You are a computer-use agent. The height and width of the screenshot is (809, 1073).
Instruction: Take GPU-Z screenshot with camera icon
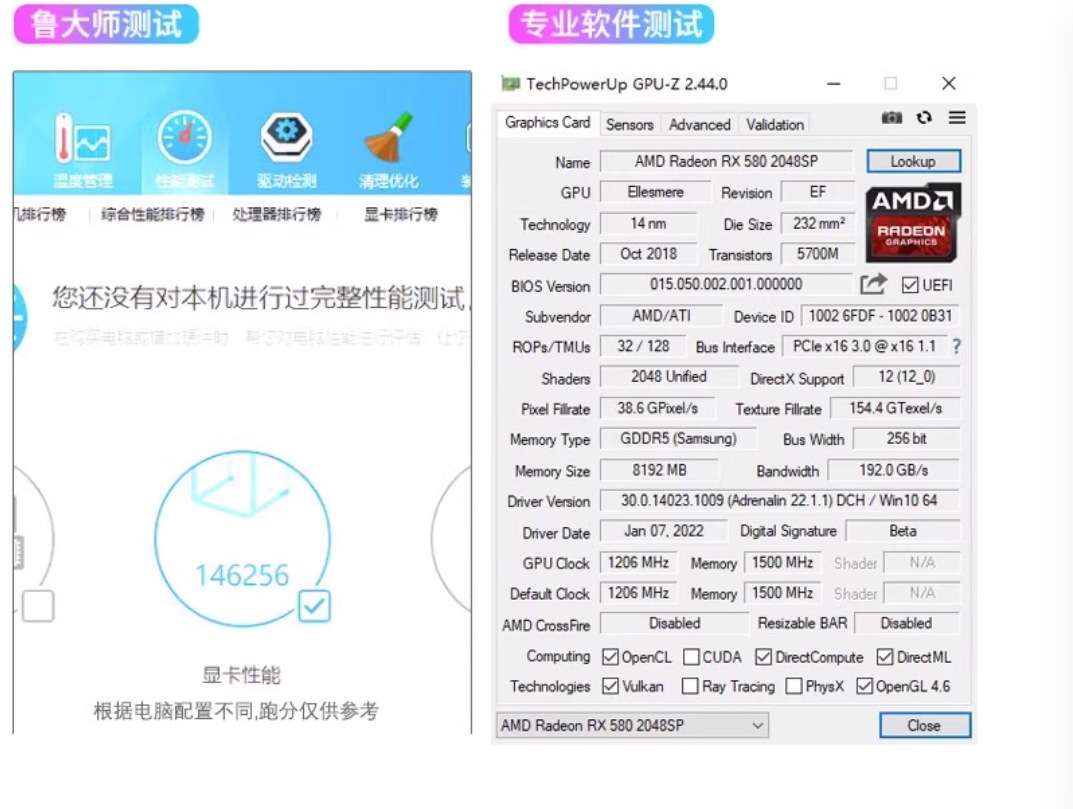pyautogui.click(x=891, y=118)
